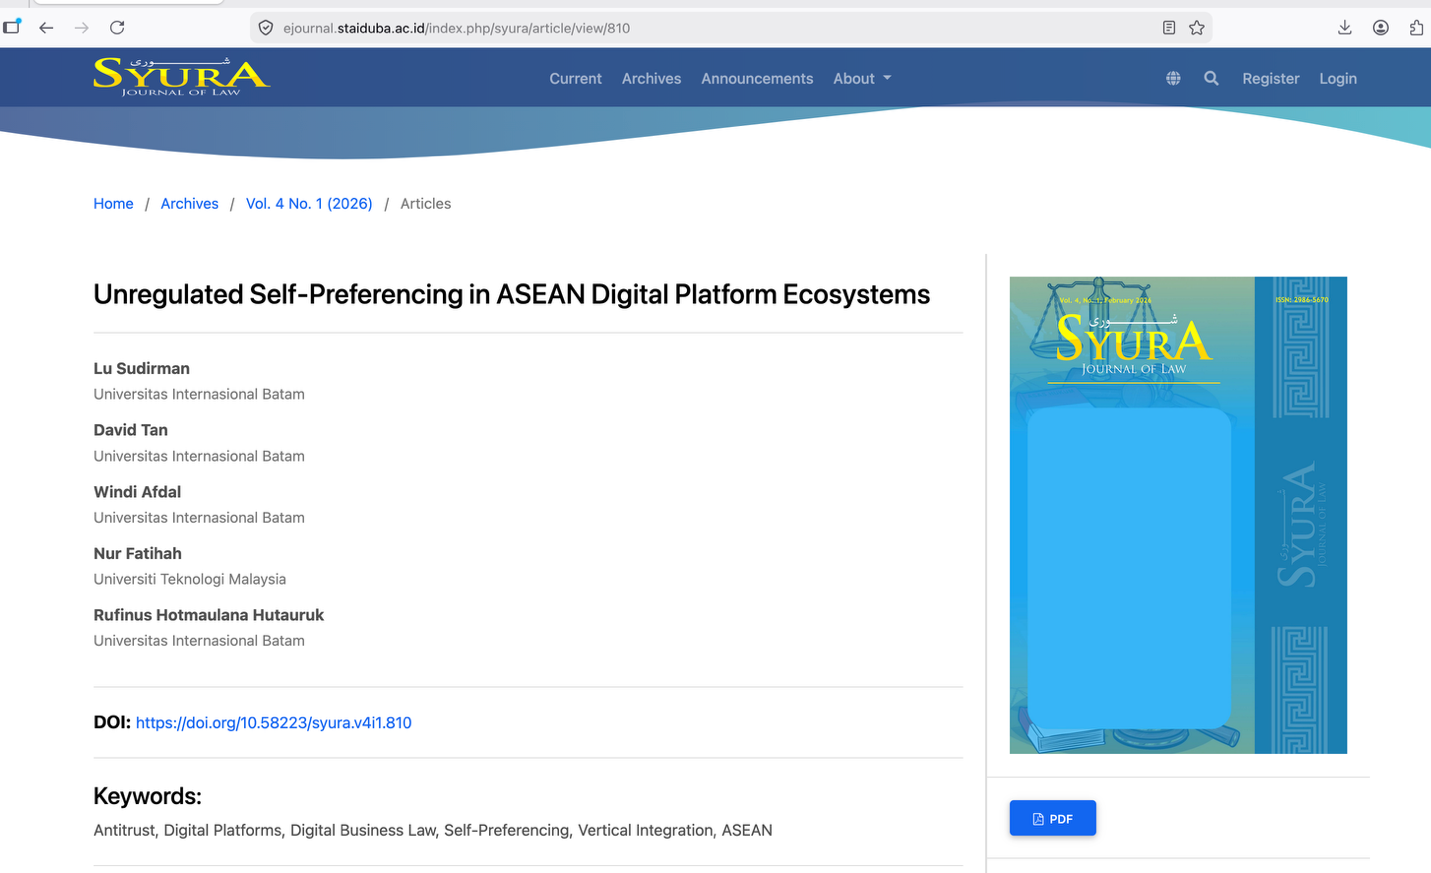Image resolution: width=1431 pixels, height=873 pixels.
Task: Open the DOI link 10.58223/syura.v4i1.810
Action: tap(274, 722)
